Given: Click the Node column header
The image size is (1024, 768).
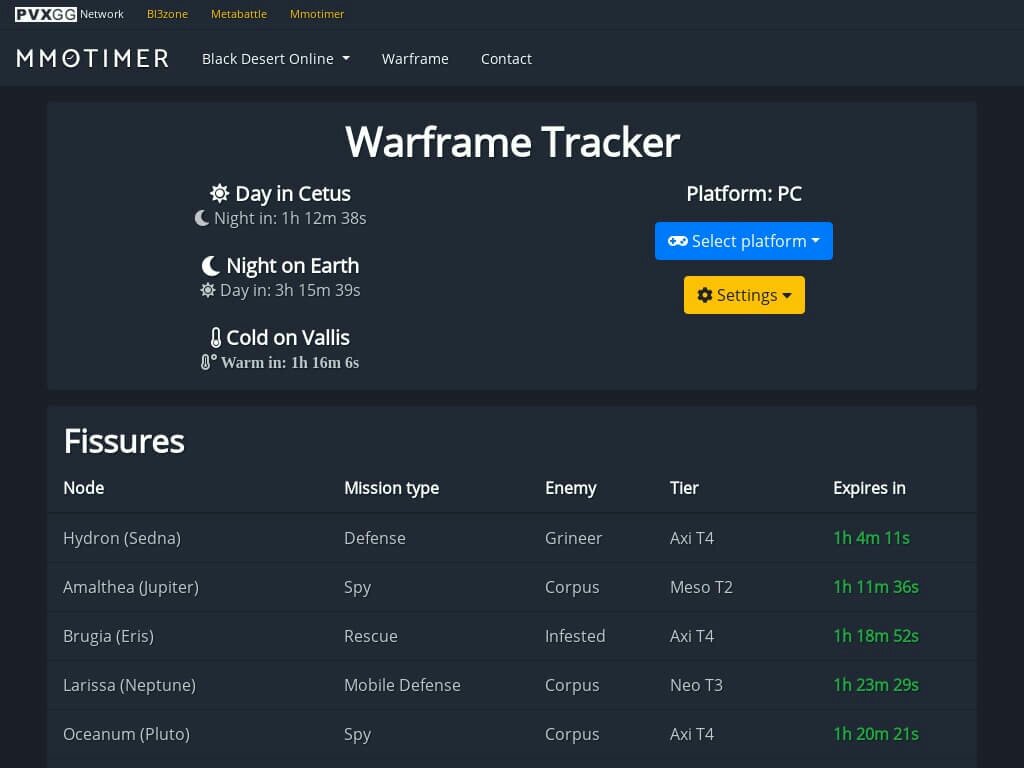Looking at the screenshot, I should pos(84,488).
